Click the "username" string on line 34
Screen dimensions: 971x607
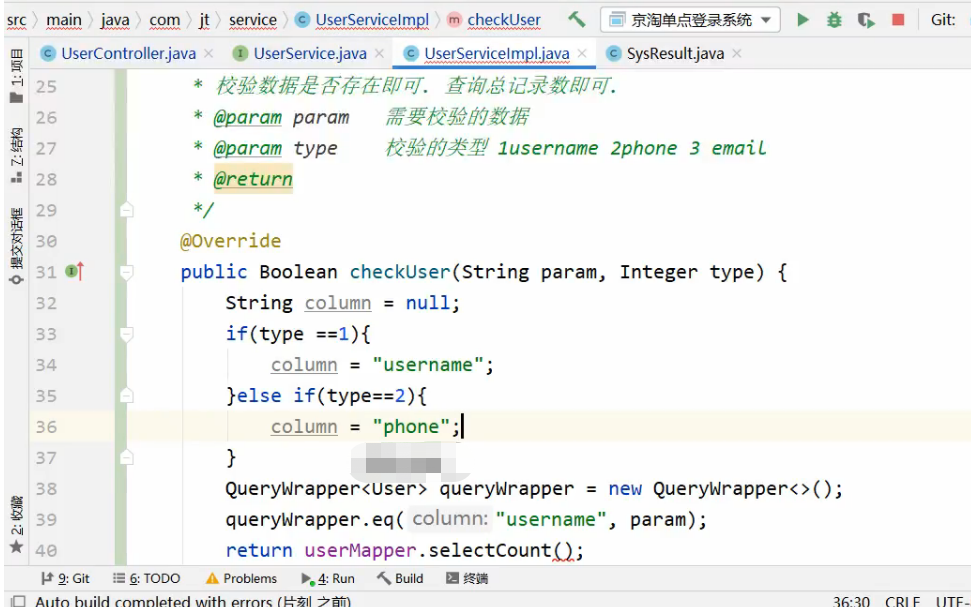click(428, 365)
